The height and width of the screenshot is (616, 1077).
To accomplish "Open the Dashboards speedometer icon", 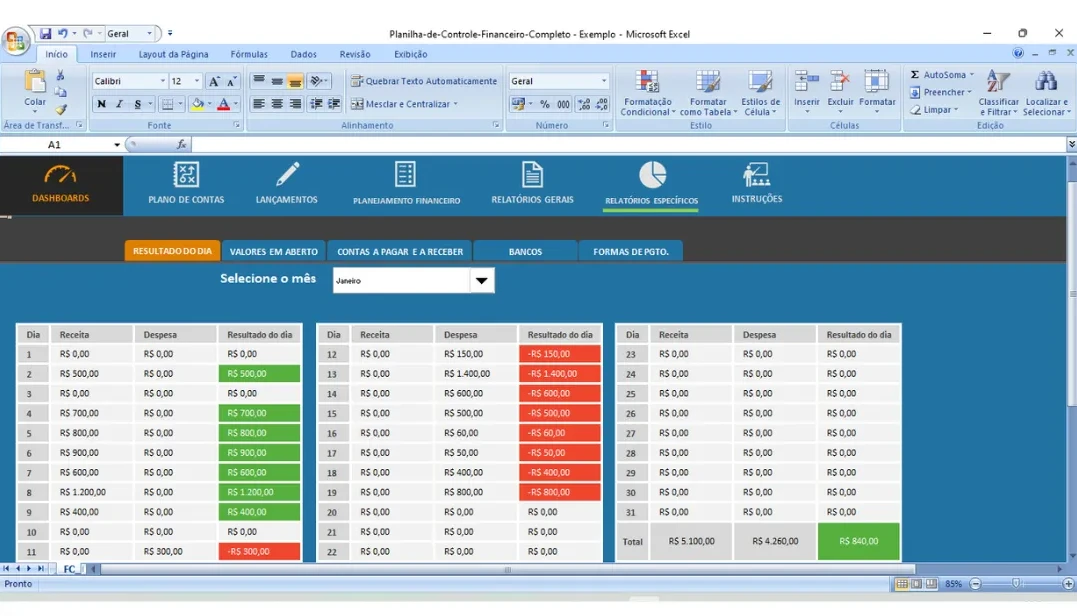I will pyautogui.click(x=60, y=175).
